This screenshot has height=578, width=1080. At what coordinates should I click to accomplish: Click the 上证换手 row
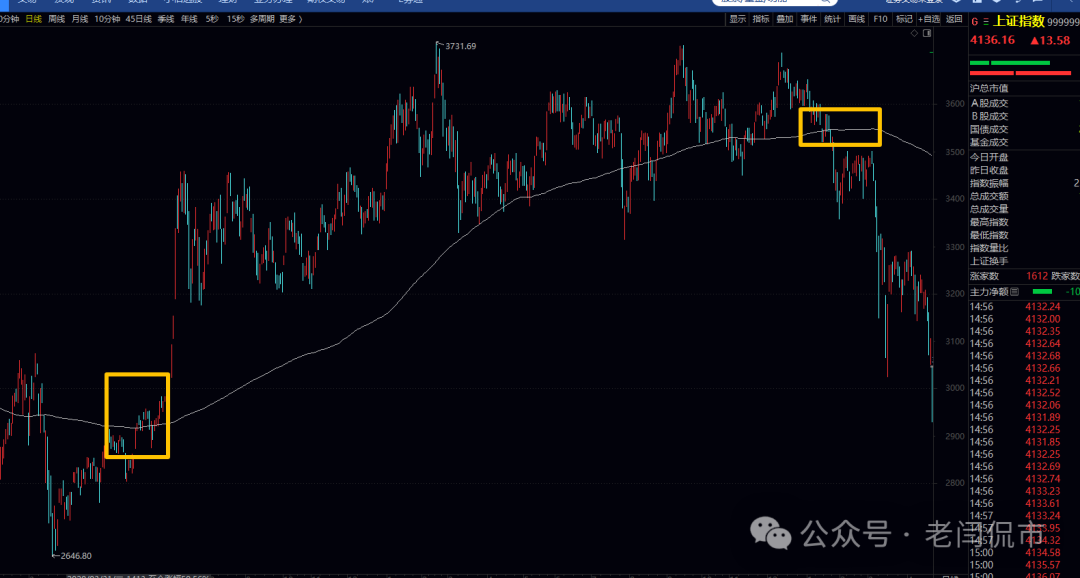[x=1024, y=261]
